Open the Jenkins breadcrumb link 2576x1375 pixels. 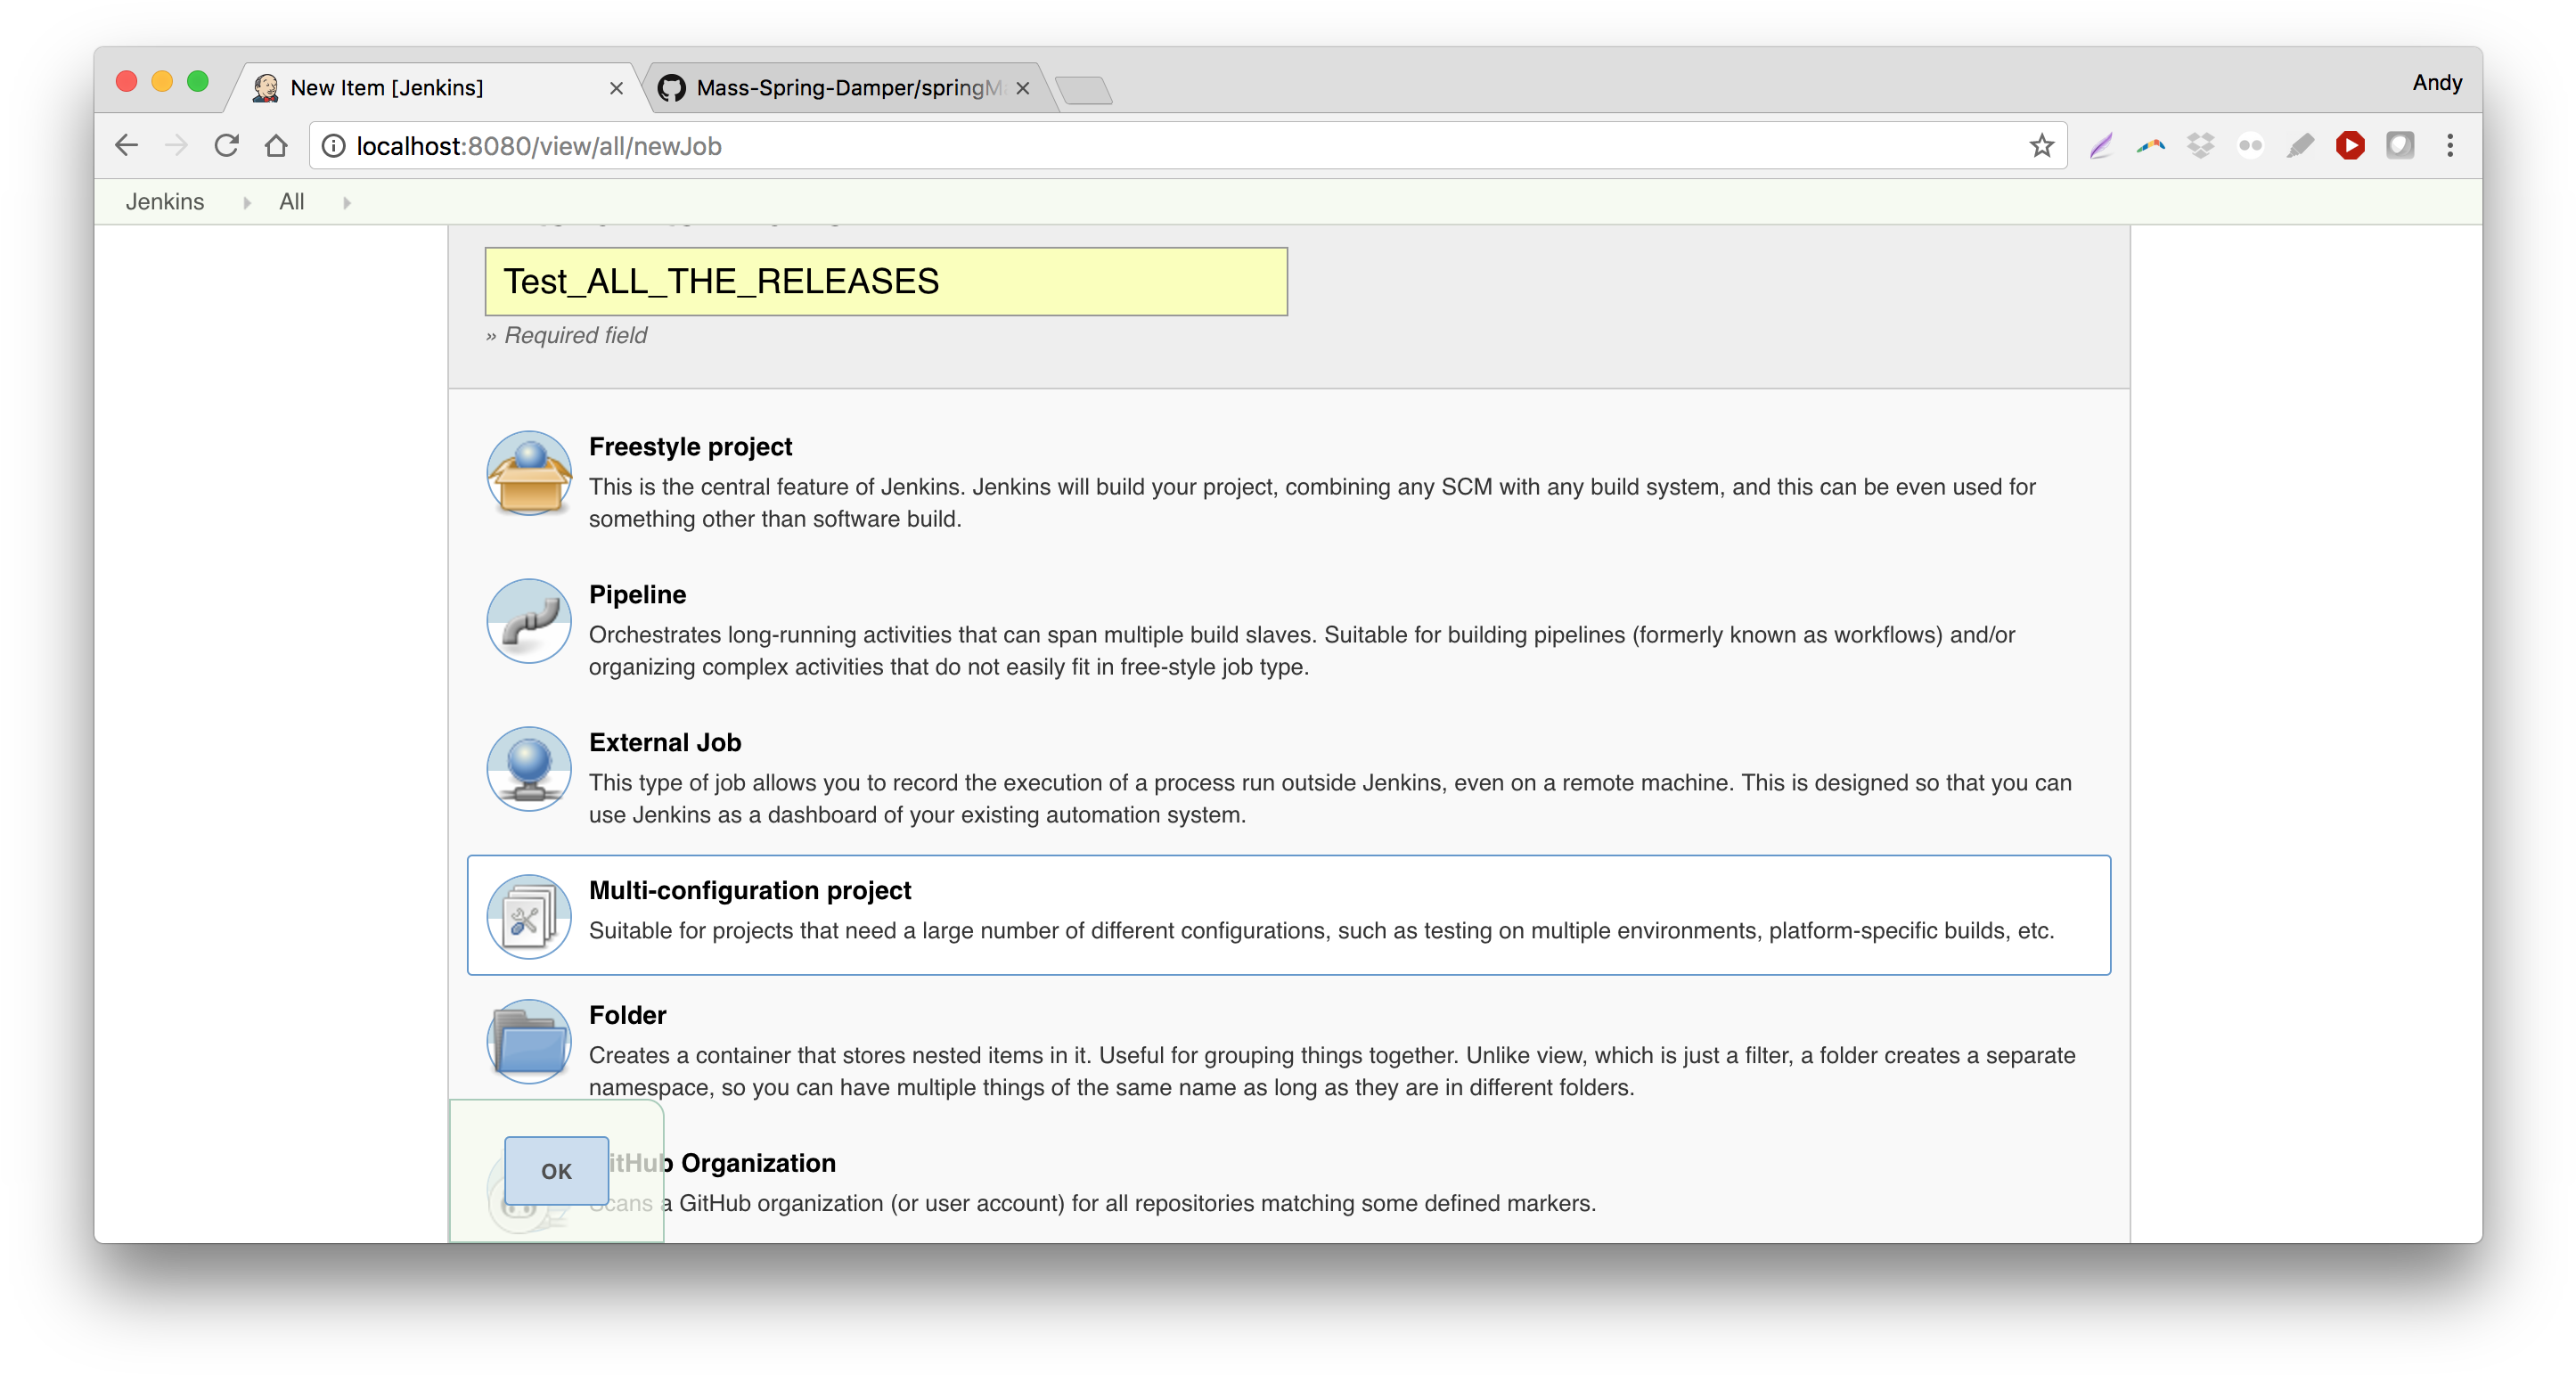click(165, 202)
